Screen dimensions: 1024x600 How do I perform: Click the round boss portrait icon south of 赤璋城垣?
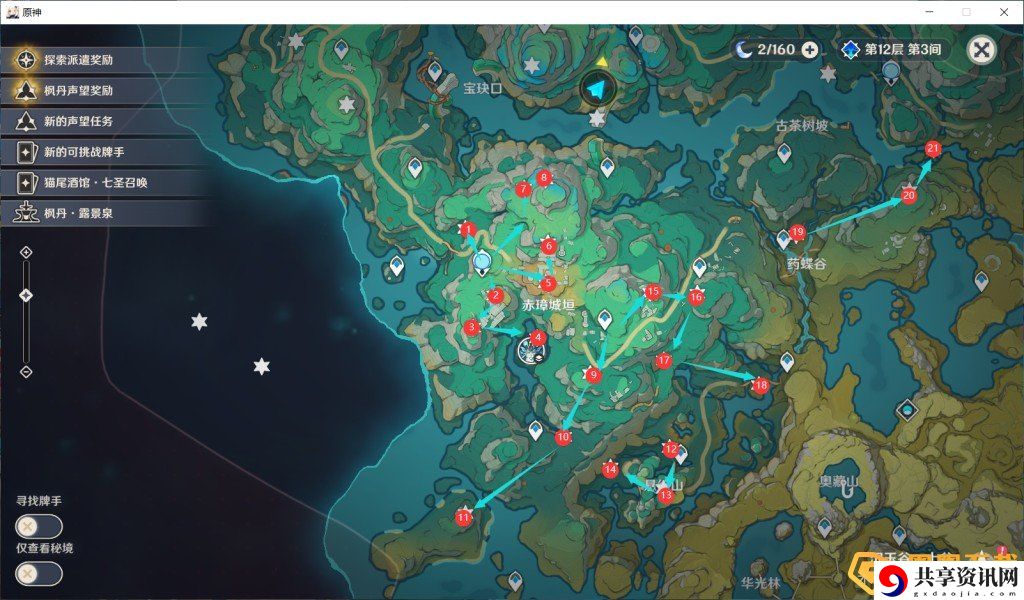(x=531, y=351)
